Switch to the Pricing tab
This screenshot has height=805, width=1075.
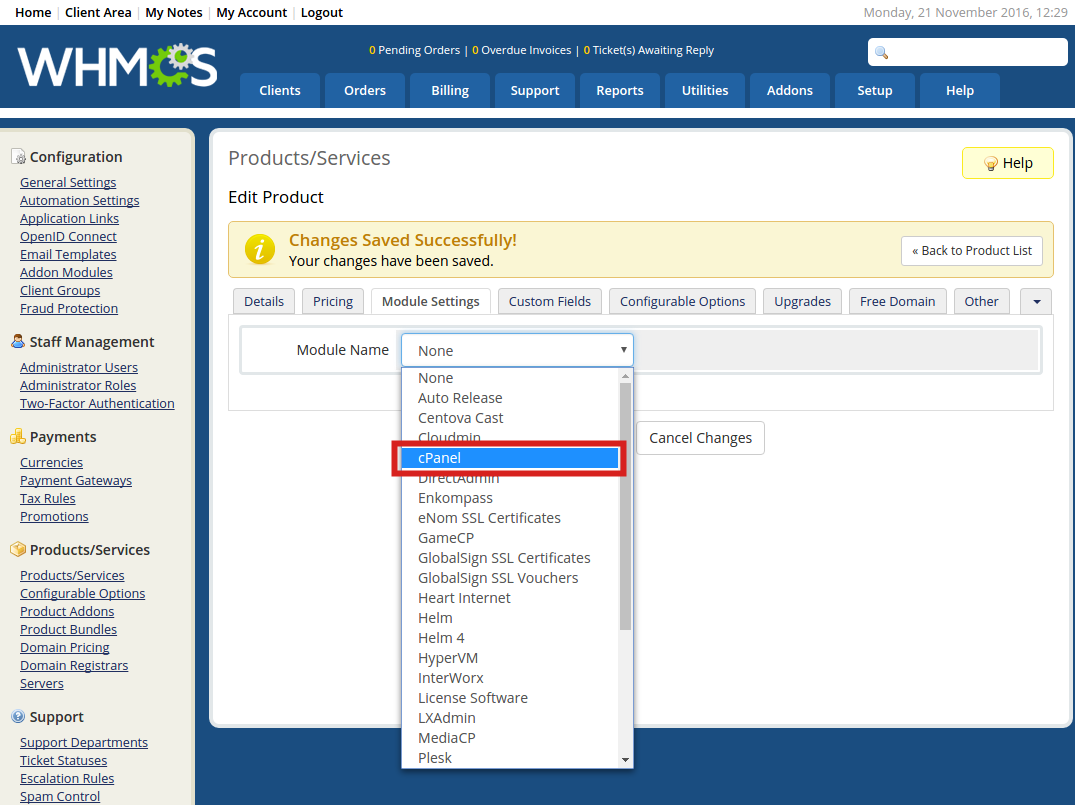(333, 301)
